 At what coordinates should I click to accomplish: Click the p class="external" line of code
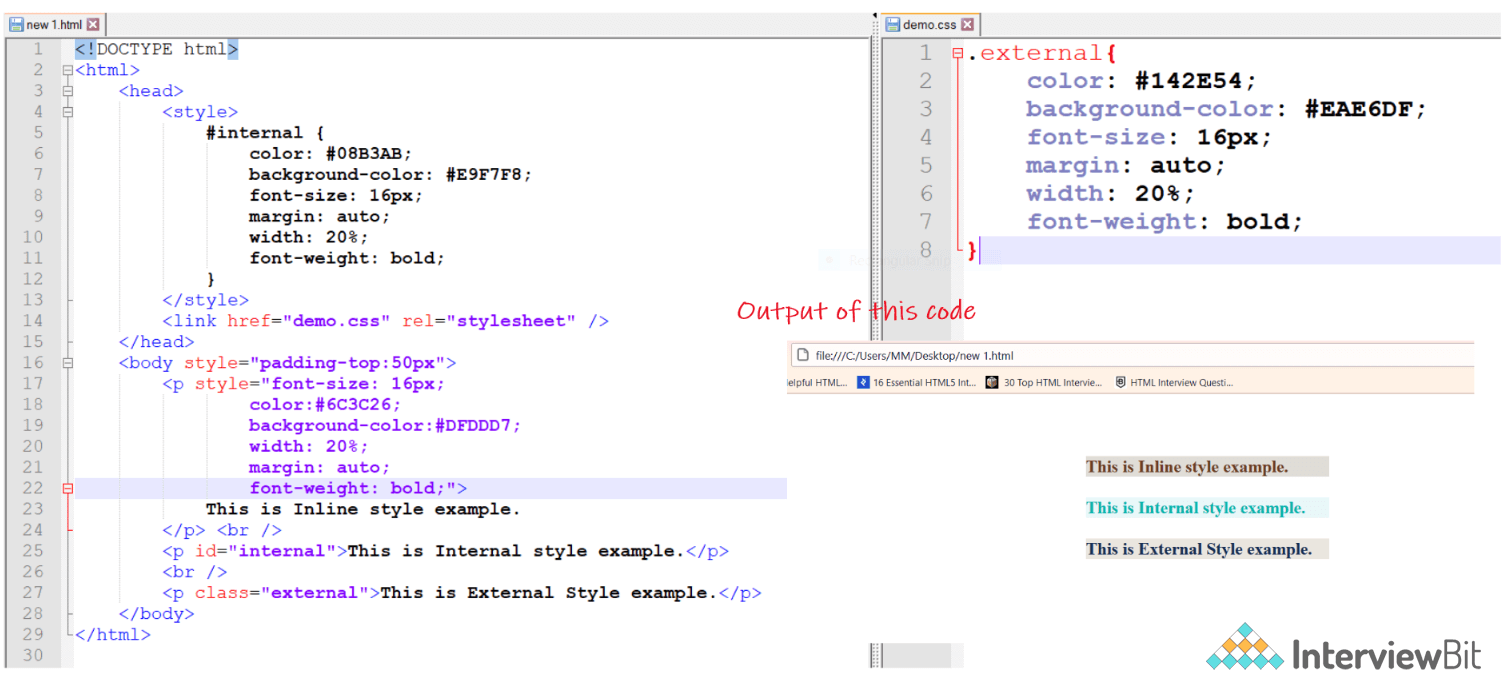tap(462, 593)
